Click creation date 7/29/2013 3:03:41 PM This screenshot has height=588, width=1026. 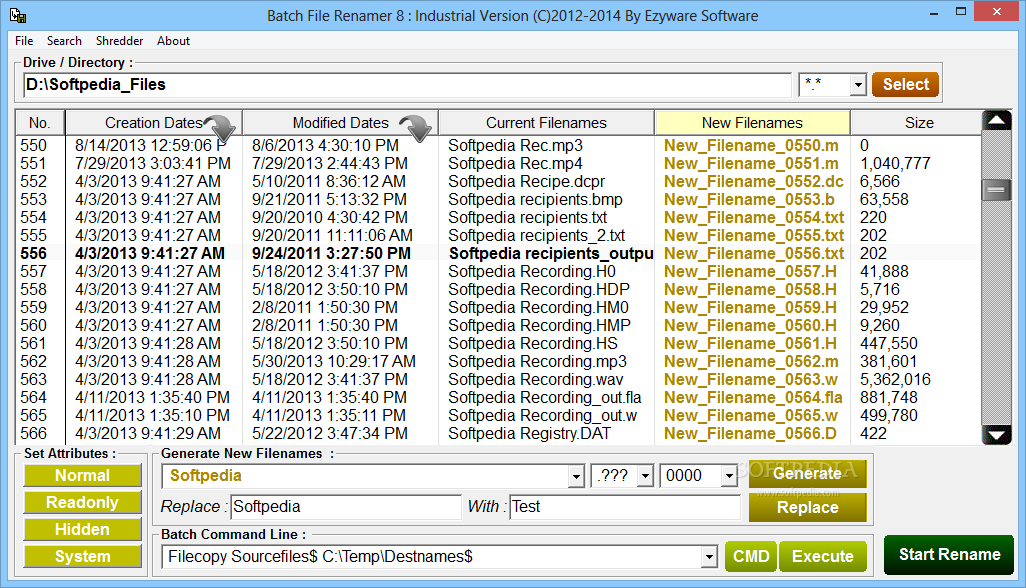click(x=152, y=164)
